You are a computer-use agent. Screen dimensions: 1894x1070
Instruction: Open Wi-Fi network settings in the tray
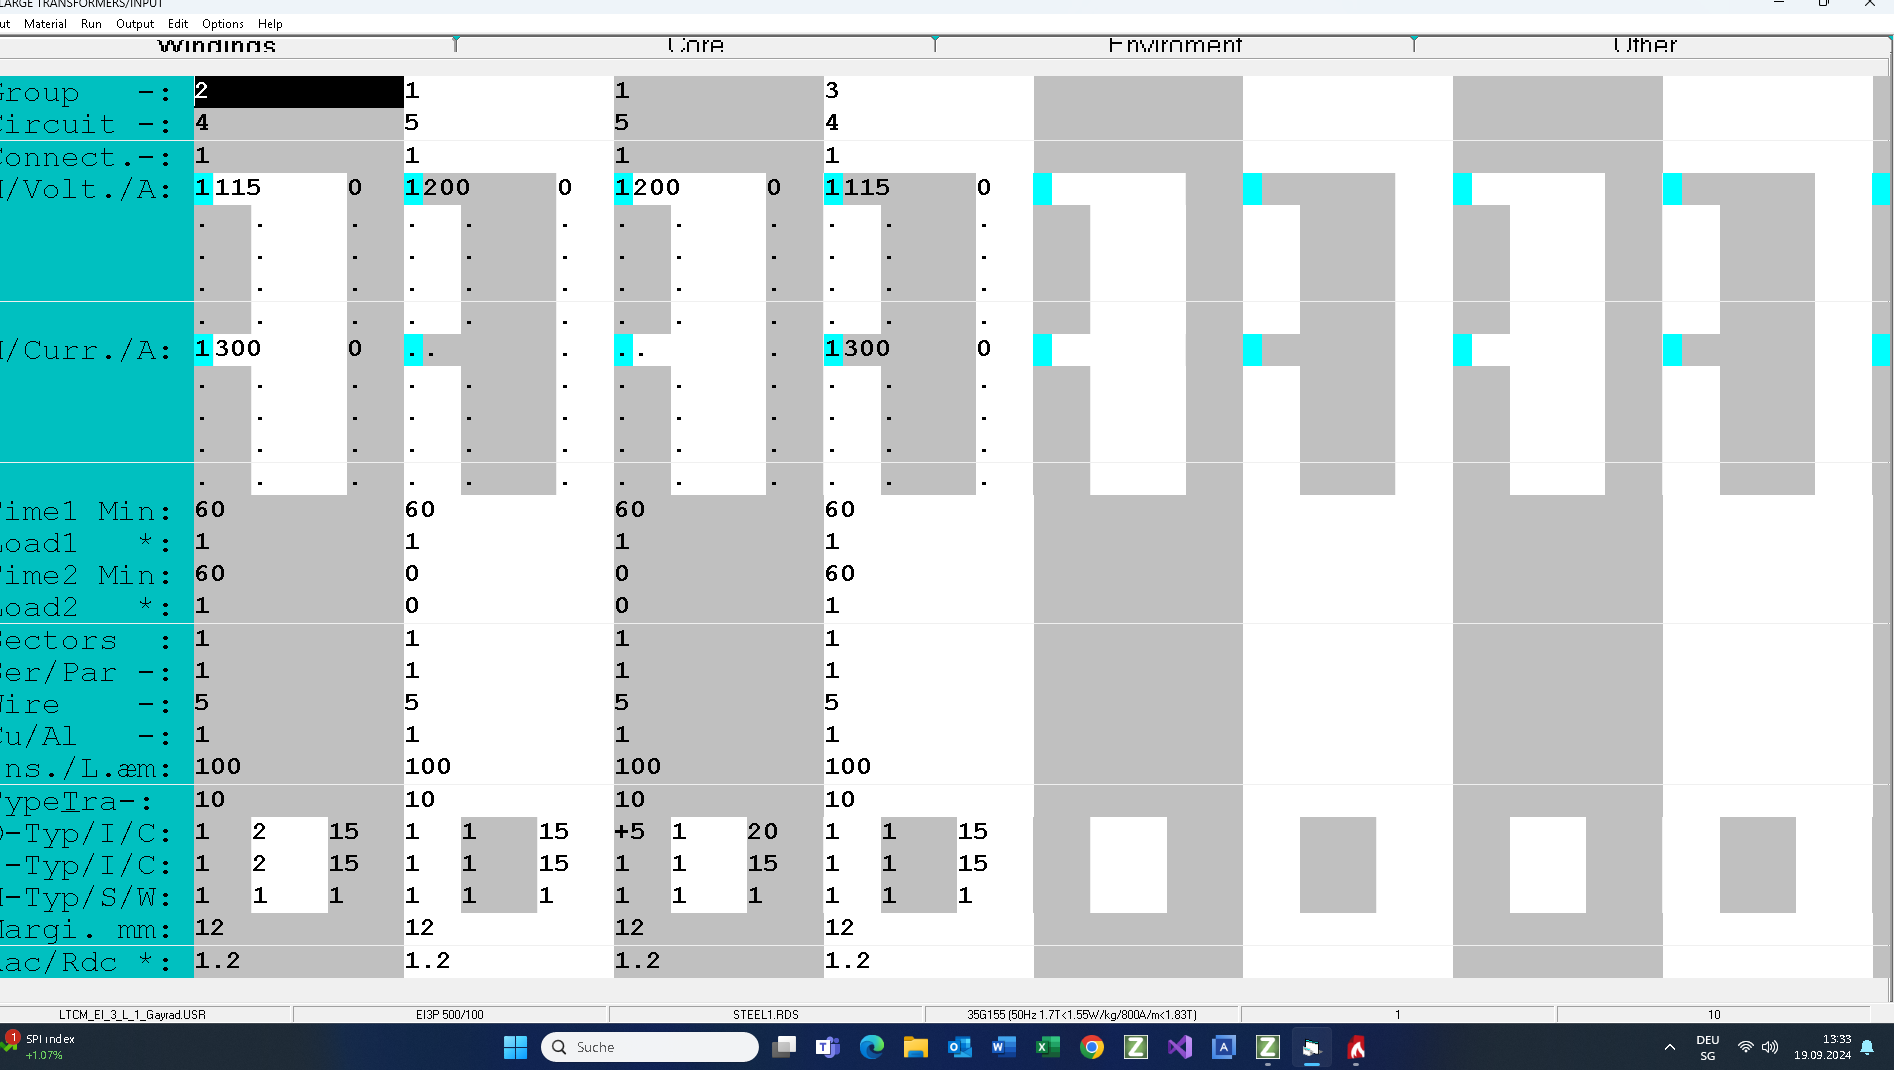[x=1745, y=1047]
